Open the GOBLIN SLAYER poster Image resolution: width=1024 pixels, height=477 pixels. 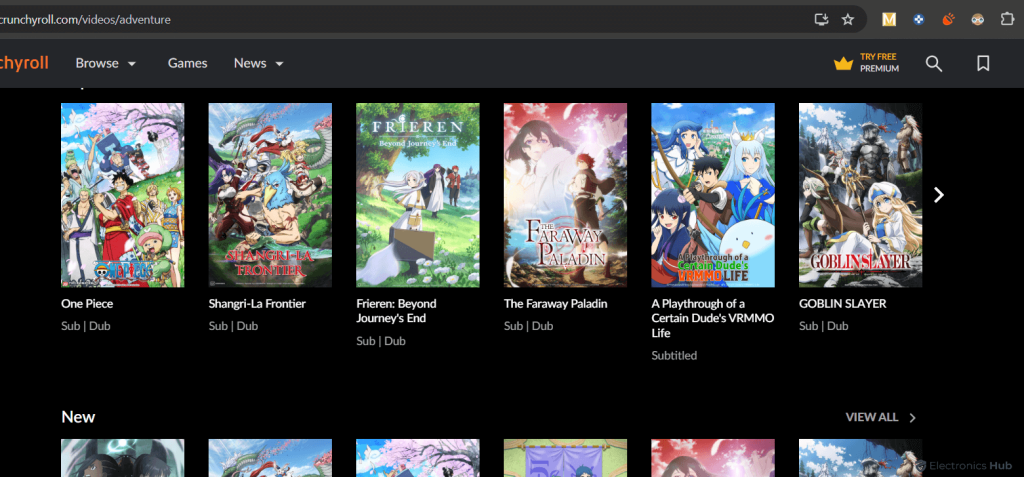click(x=860, y=195)
